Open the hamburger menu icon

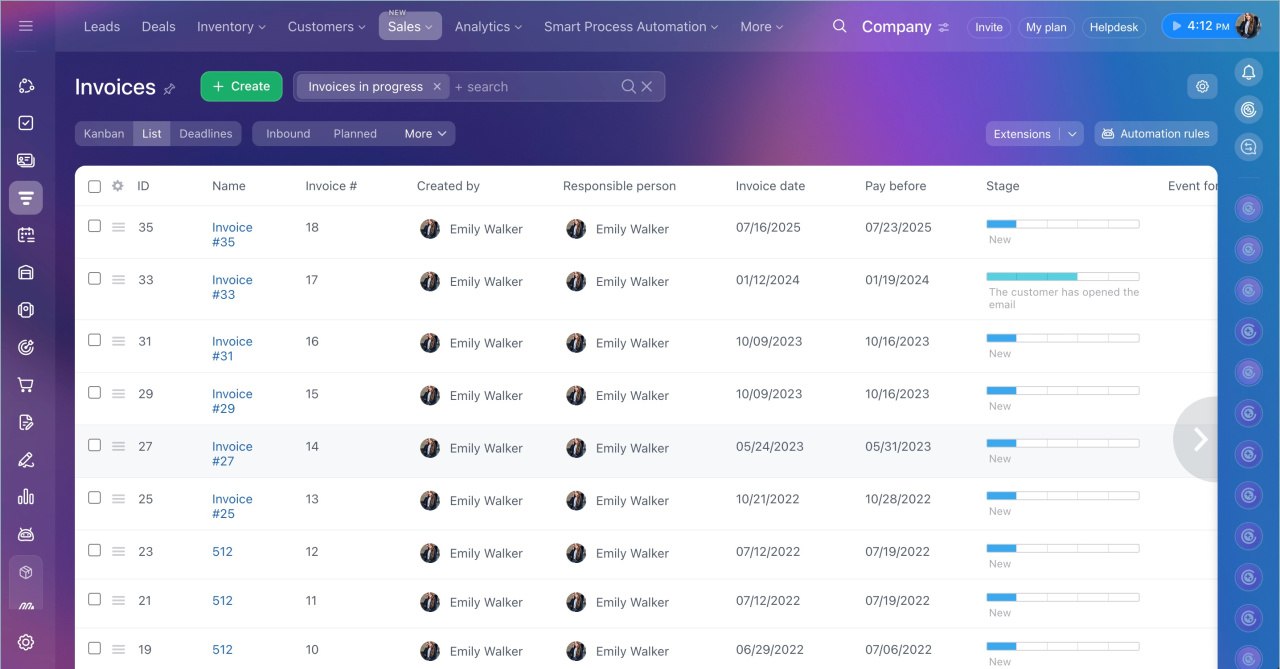(26, 26)
